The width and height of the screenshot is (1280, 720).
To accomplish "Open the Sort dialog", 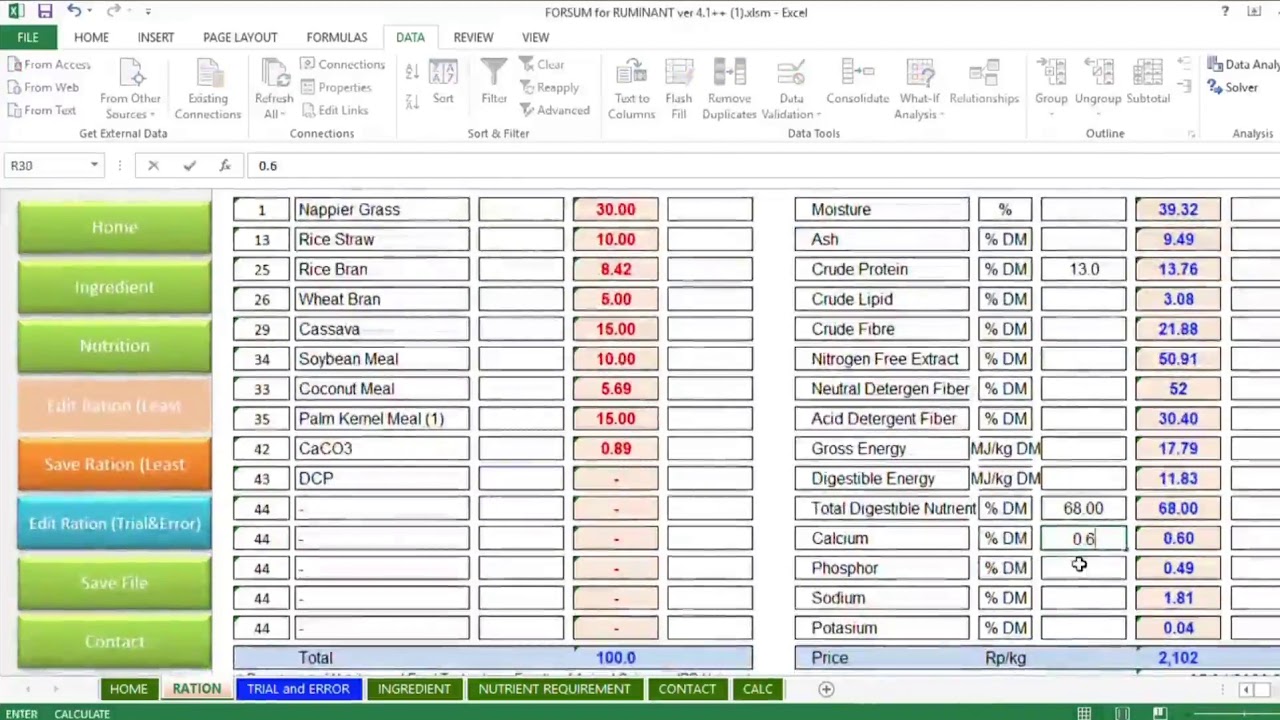I will point(443,84).
